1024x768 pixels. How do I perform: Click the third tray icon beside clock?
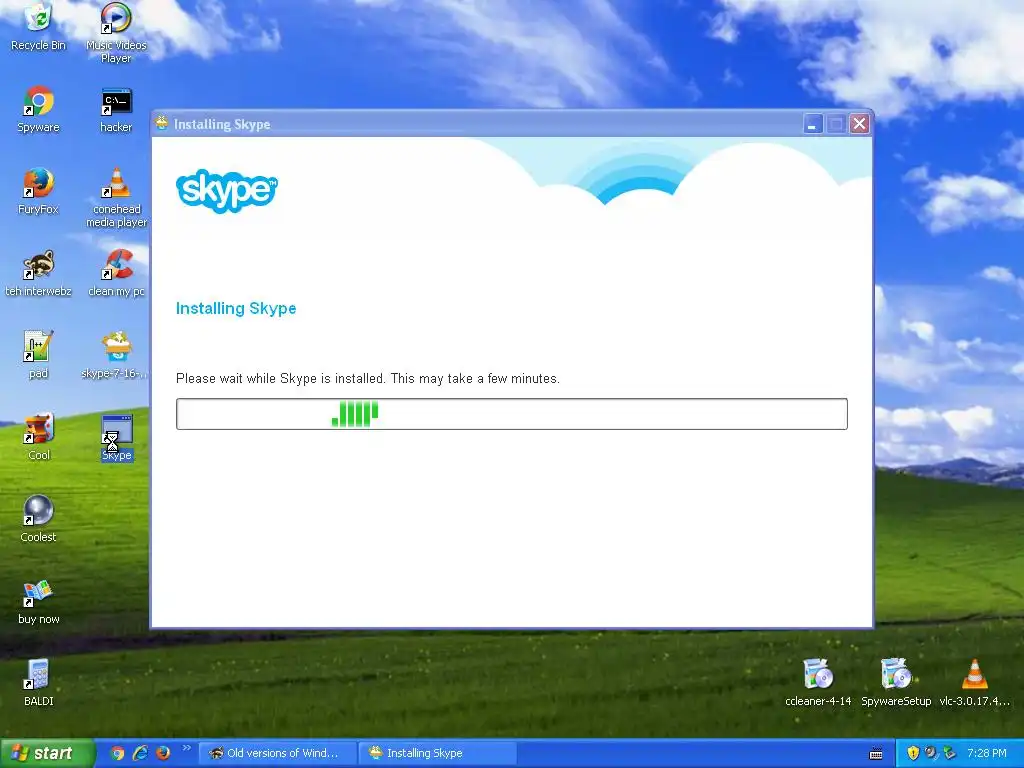949,753
